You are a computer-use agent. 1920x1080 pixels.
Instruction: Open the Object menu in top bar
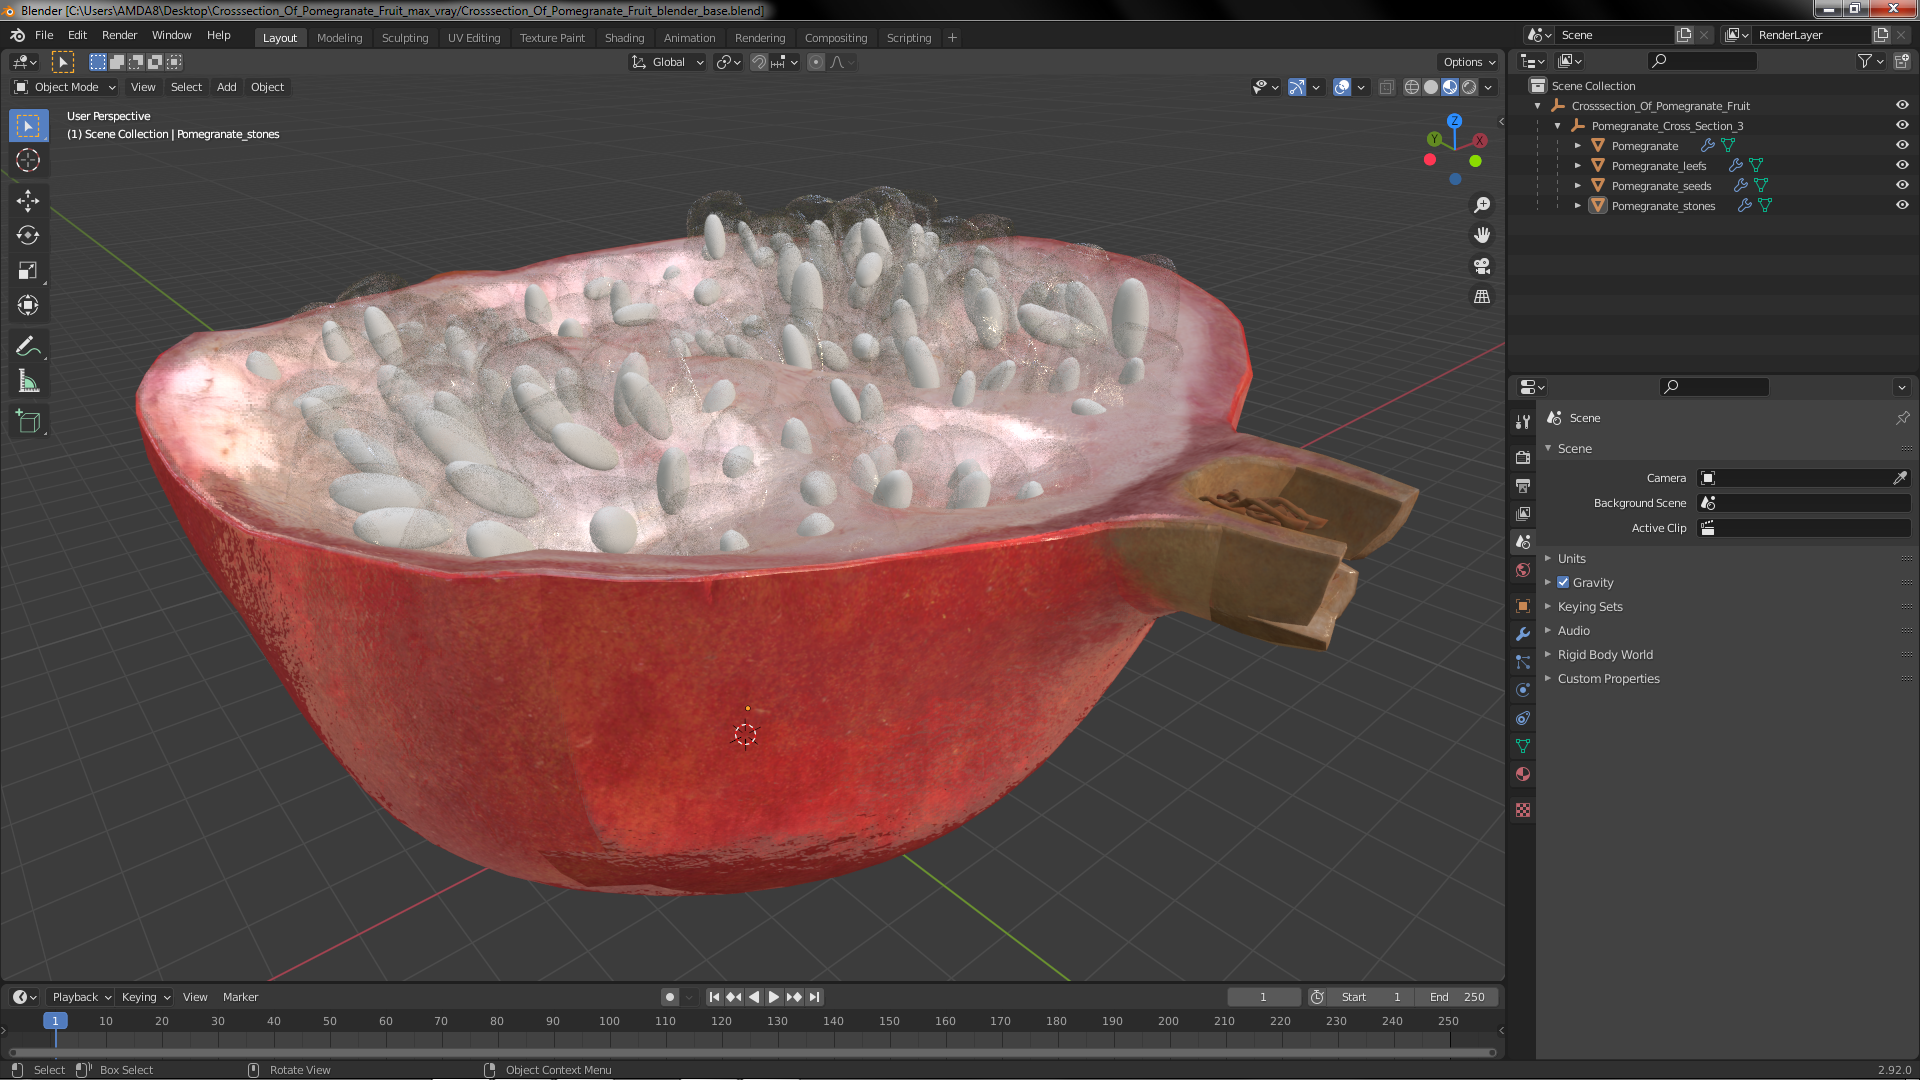[x=264, y=86]
